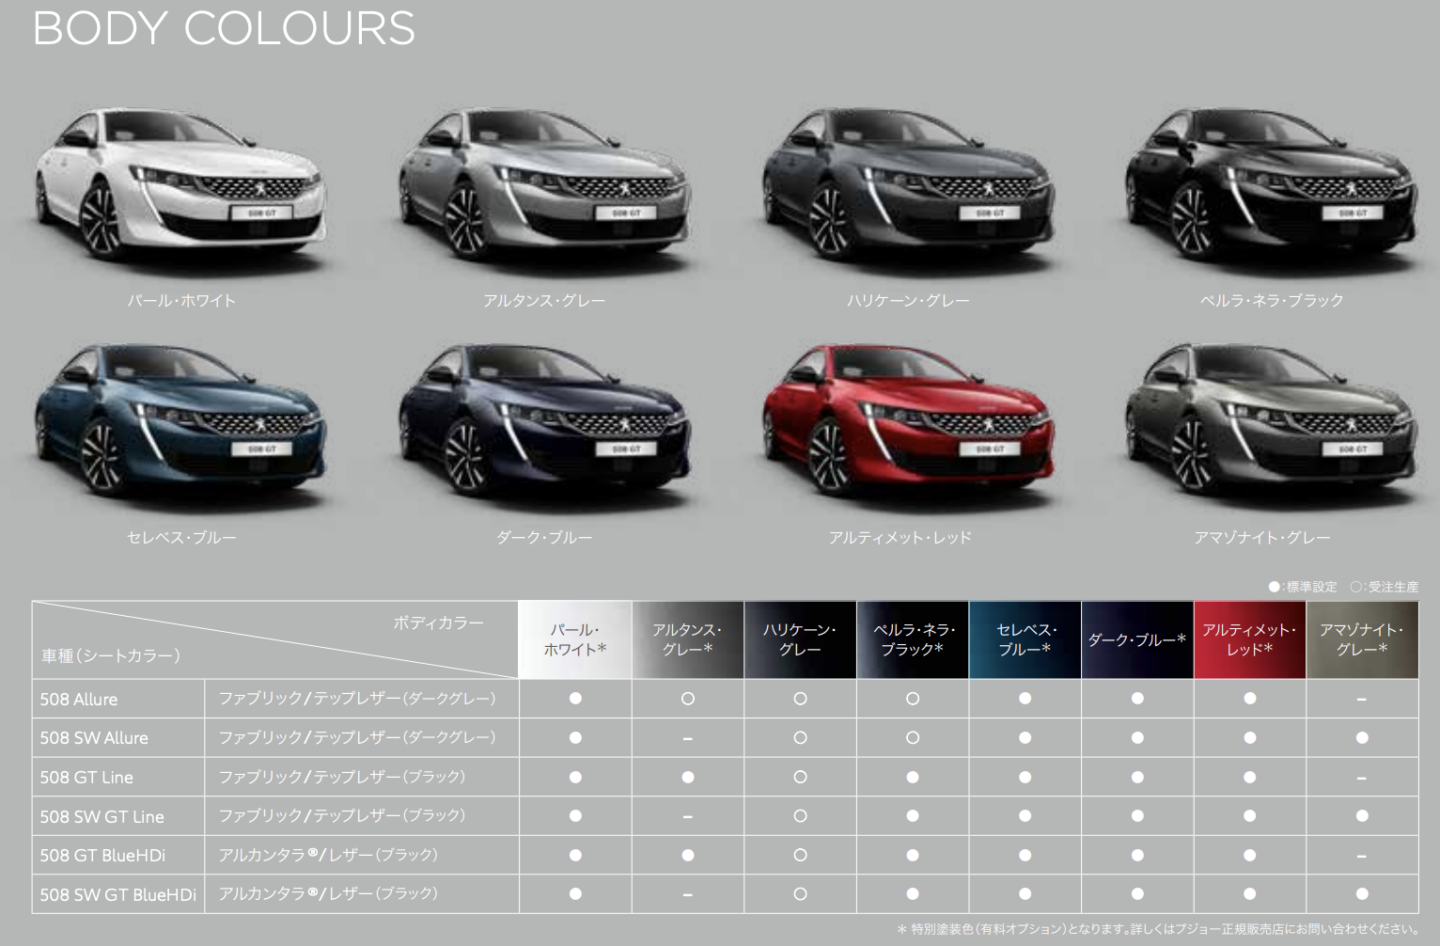The height and width of the screenshot is (946, 1440).
Task: Click 508 GT BlueHDi seat colour アルカンタラ/レザー(ブラック)
Action: 328,854
